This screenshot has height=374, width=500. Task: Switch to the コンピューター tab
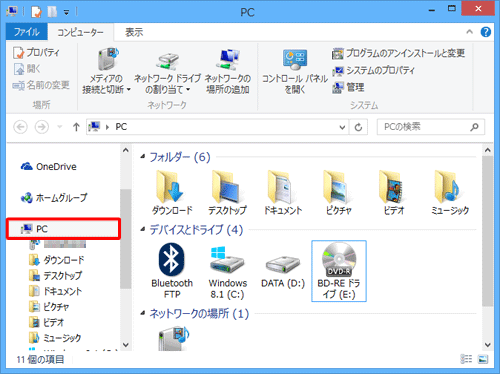pos(80,32)
